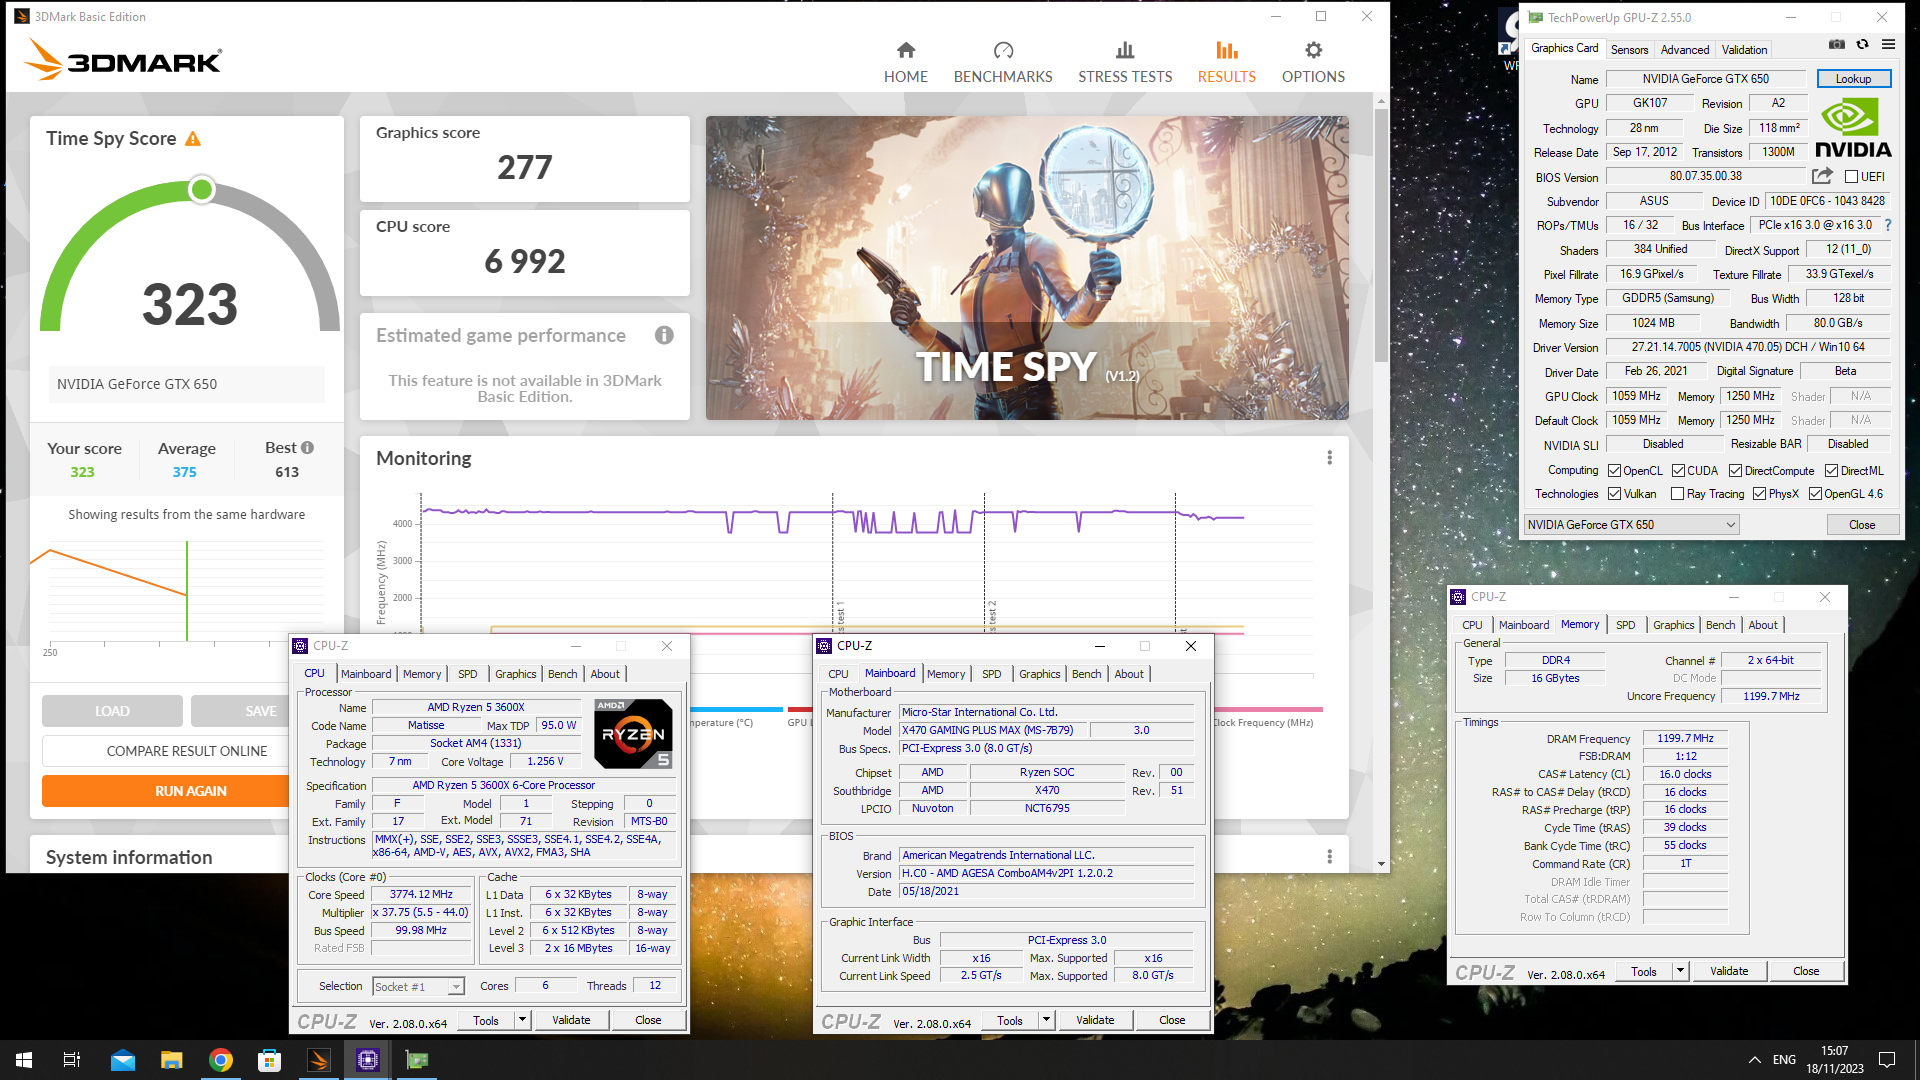Click the Time Spy Score warning icon
The height and width of the screenshot is (1080, 1920).
click(x=193, y=139)
